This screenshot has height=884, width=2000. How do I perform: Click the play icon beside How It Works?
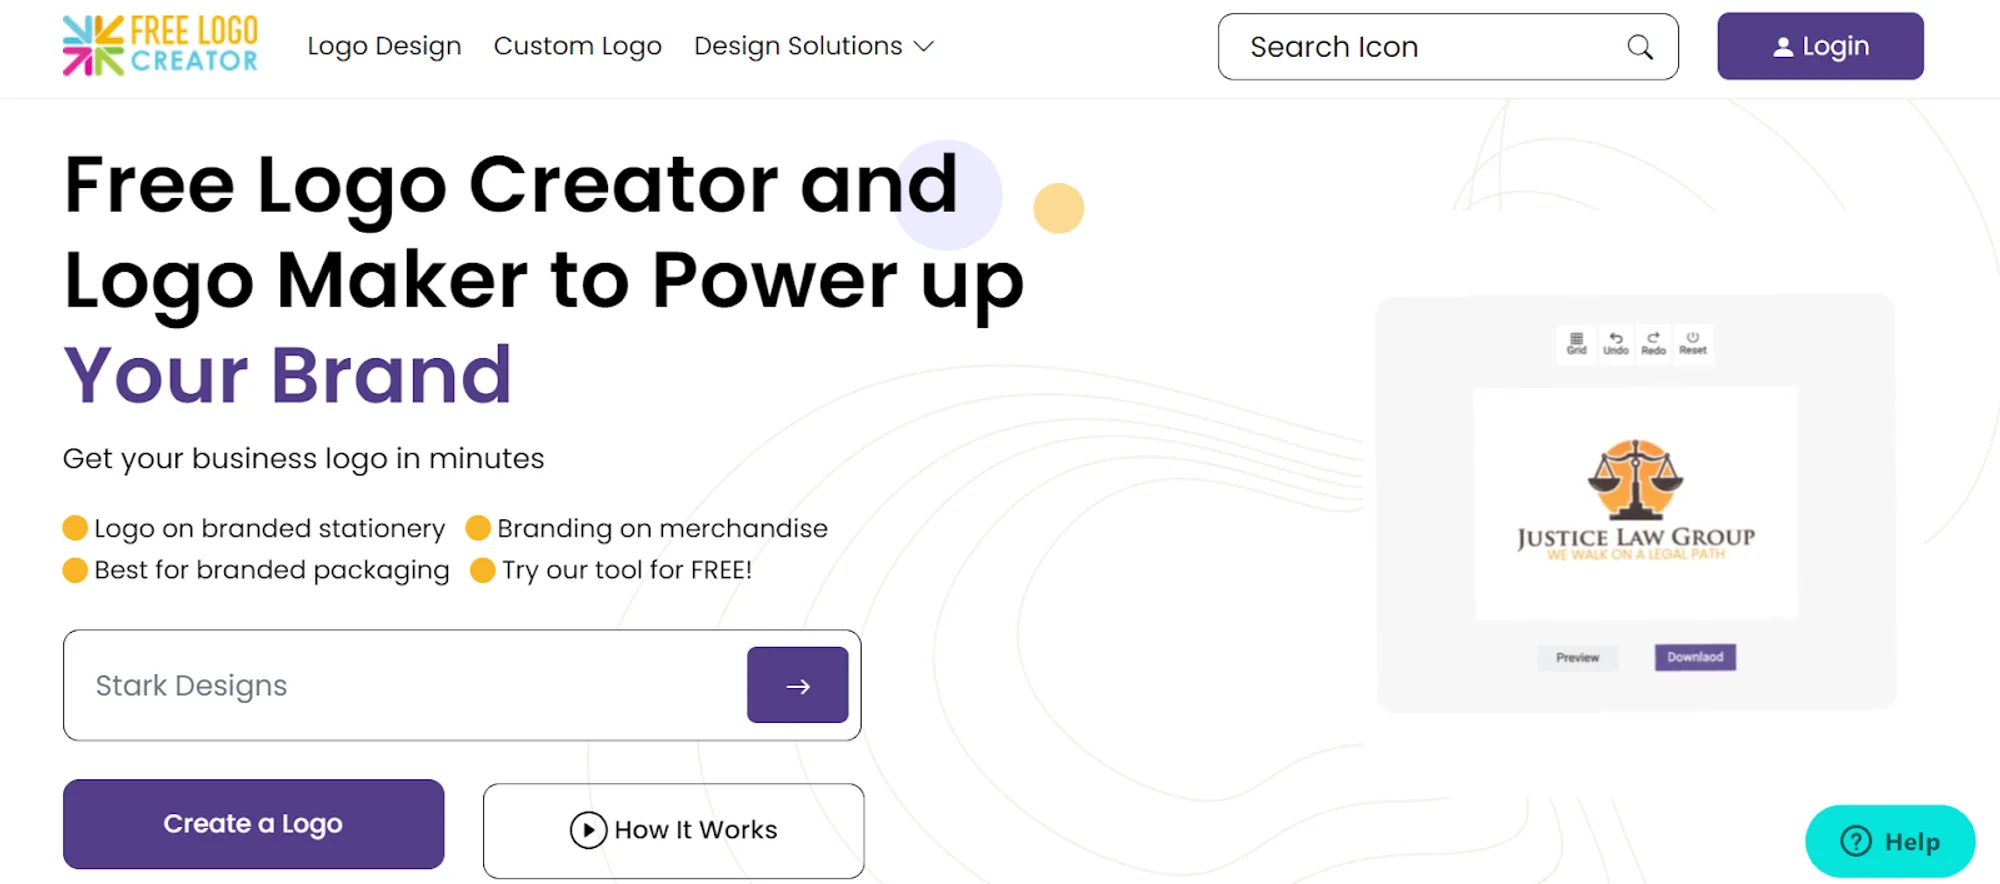[x=588, y=830]
